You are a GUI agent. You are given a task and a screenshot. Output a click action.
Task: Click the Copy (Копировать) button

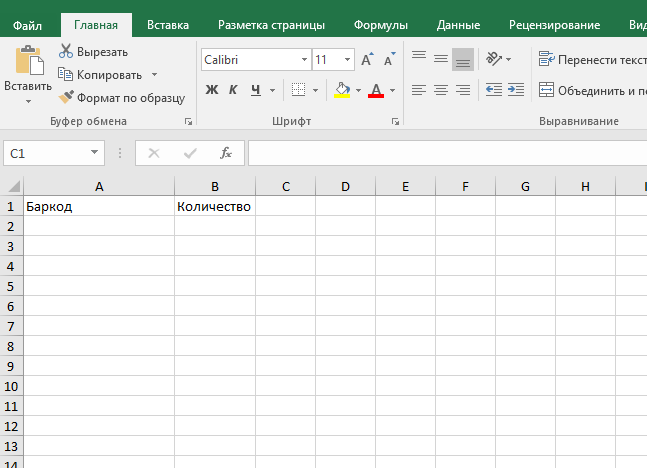click(x=101, y=75)
